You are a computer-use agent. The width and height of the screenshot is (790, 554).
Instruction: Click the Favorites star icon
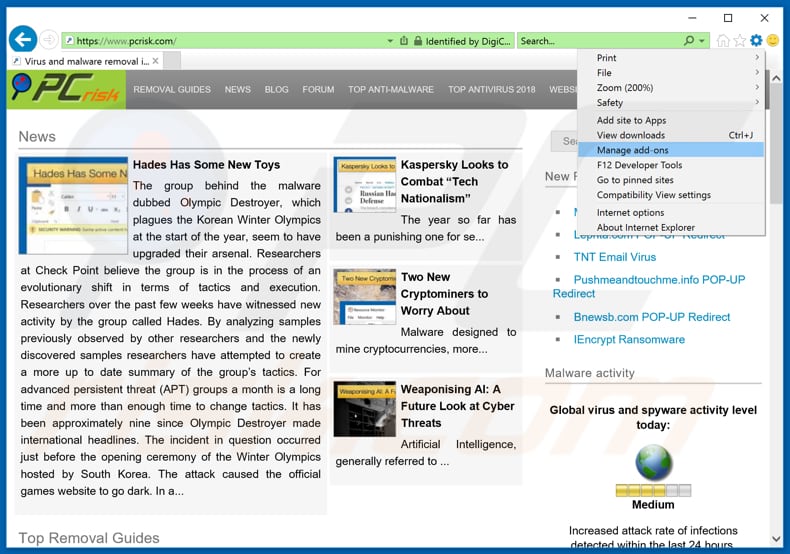740,41
